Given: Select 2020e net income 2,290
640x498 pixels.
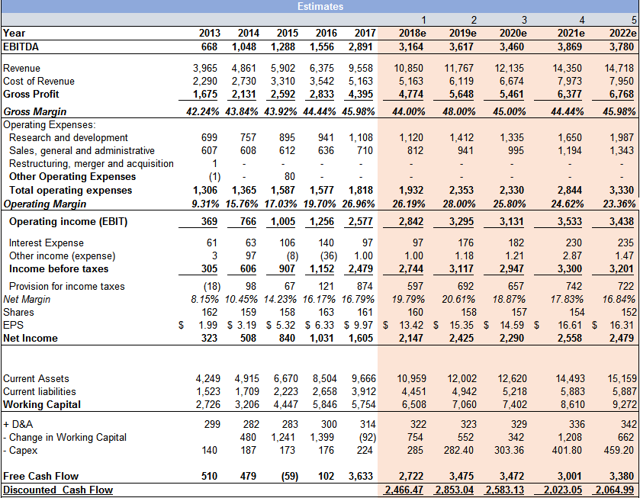Looking at the screenshot, I should (x=512, y=338).
